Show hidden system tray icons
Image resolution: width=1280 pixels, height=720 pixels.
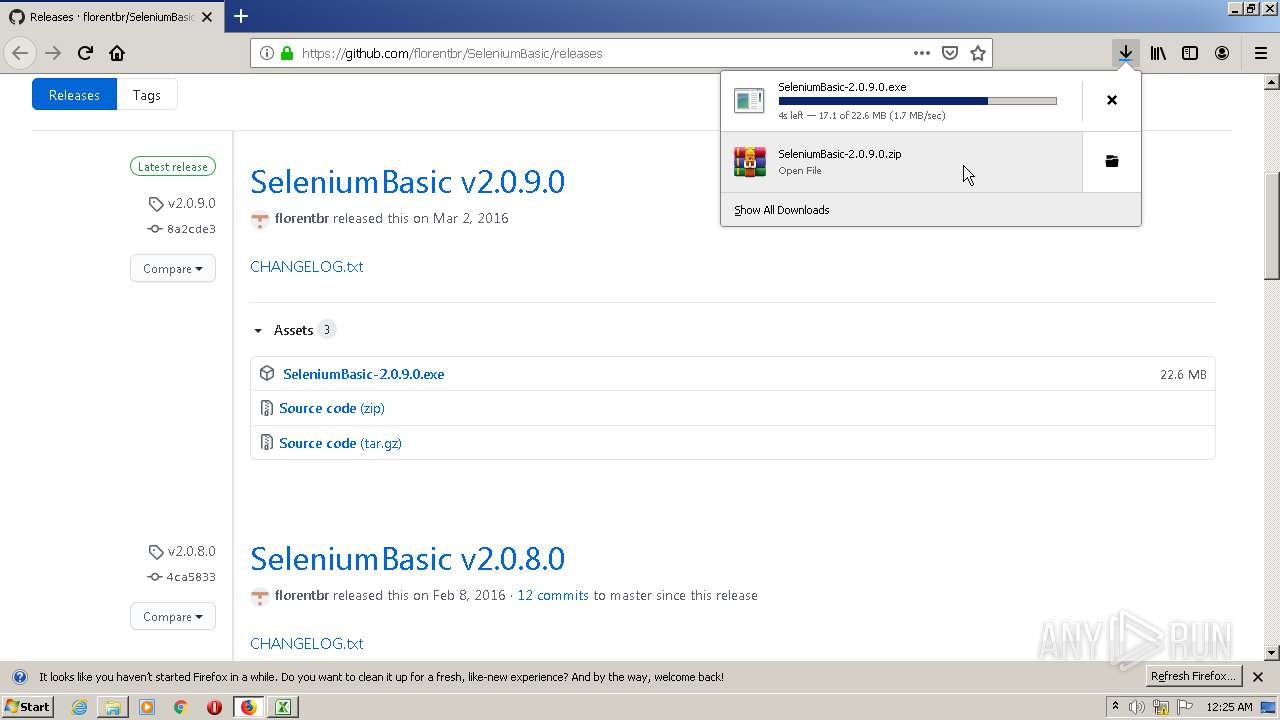coord(1116,707)
